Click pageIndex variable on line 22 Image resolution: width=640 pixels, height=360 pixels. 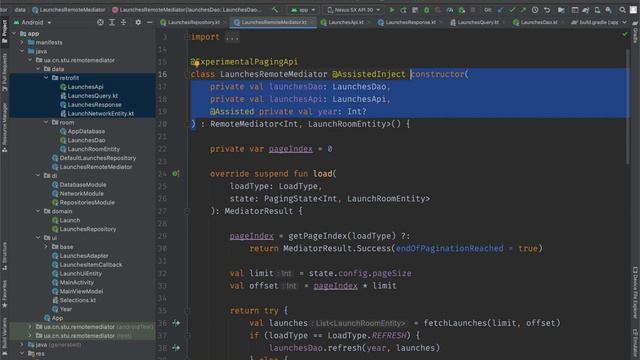pyautogui.click(x=291, y=149)
